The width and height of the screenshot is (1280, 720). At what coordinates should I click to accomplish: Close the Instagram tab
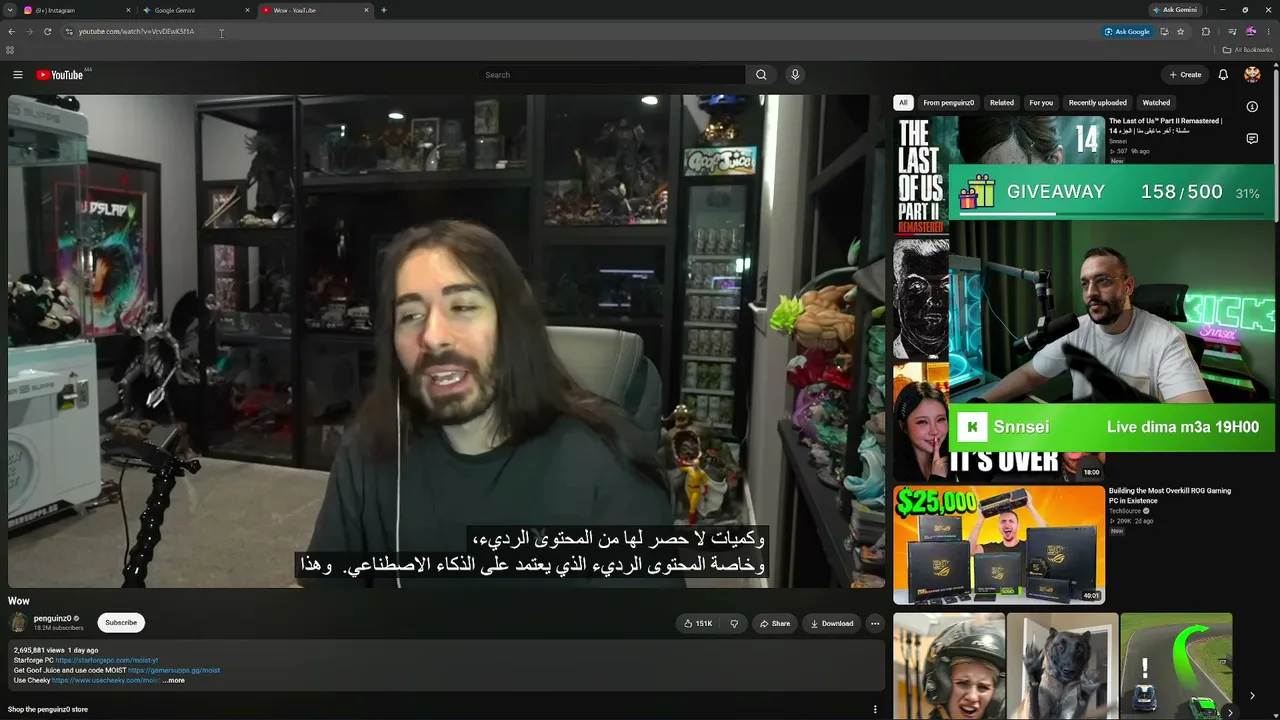(x=128, y=10)
